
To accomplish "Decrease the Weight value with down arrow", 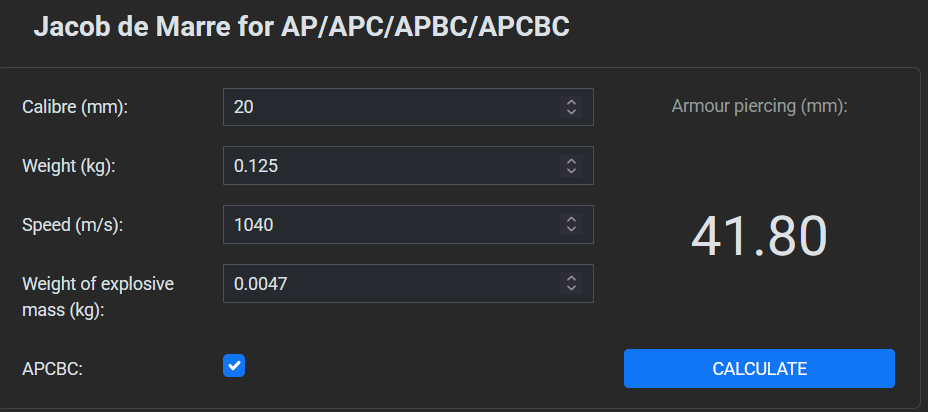I will pos(571,171).
